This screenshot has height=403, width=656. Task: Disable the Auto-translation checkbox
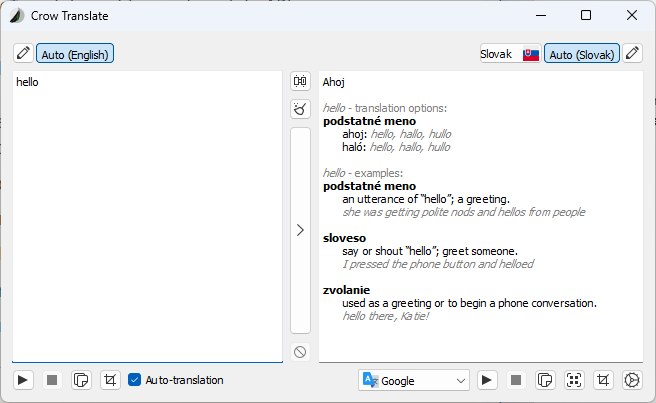(135, 380)
